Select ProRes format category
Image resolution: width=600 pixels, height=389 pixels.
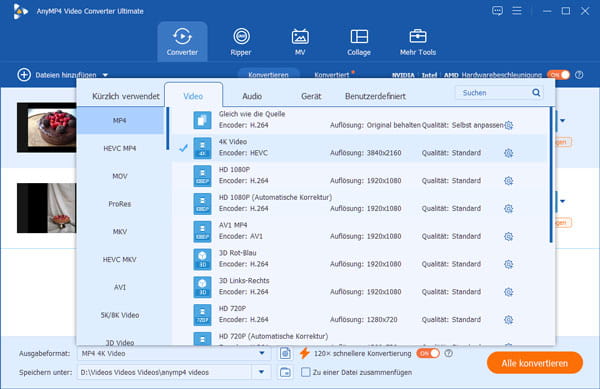click(x=120, y=204)
